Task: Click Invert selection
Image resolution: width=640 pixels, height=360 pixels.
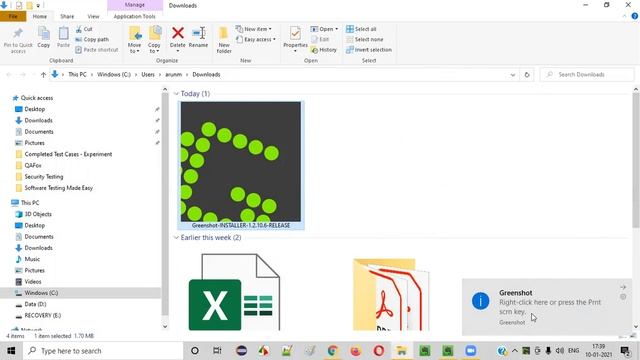Action: 369,50
